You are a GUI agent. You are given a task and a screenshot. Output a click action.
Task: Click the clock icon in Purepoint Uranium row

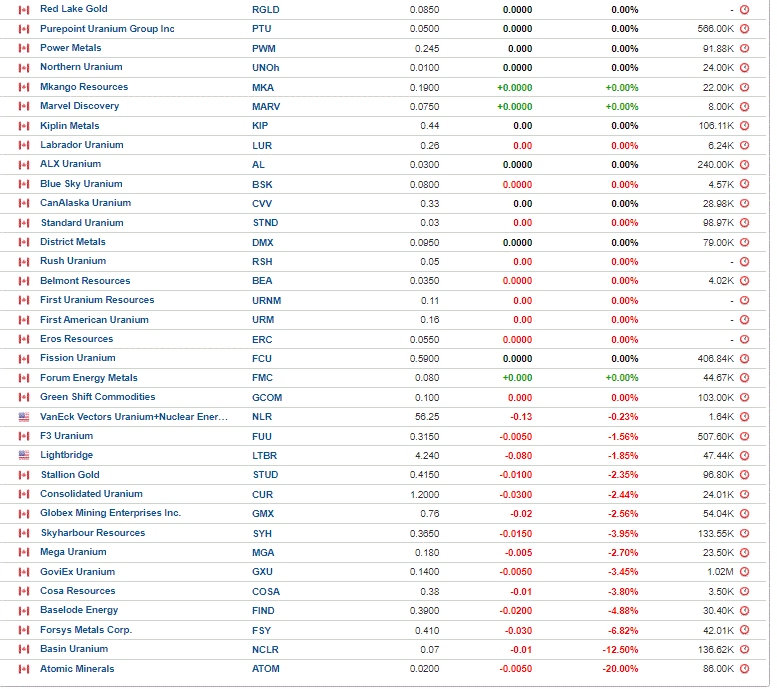[744, 29]
